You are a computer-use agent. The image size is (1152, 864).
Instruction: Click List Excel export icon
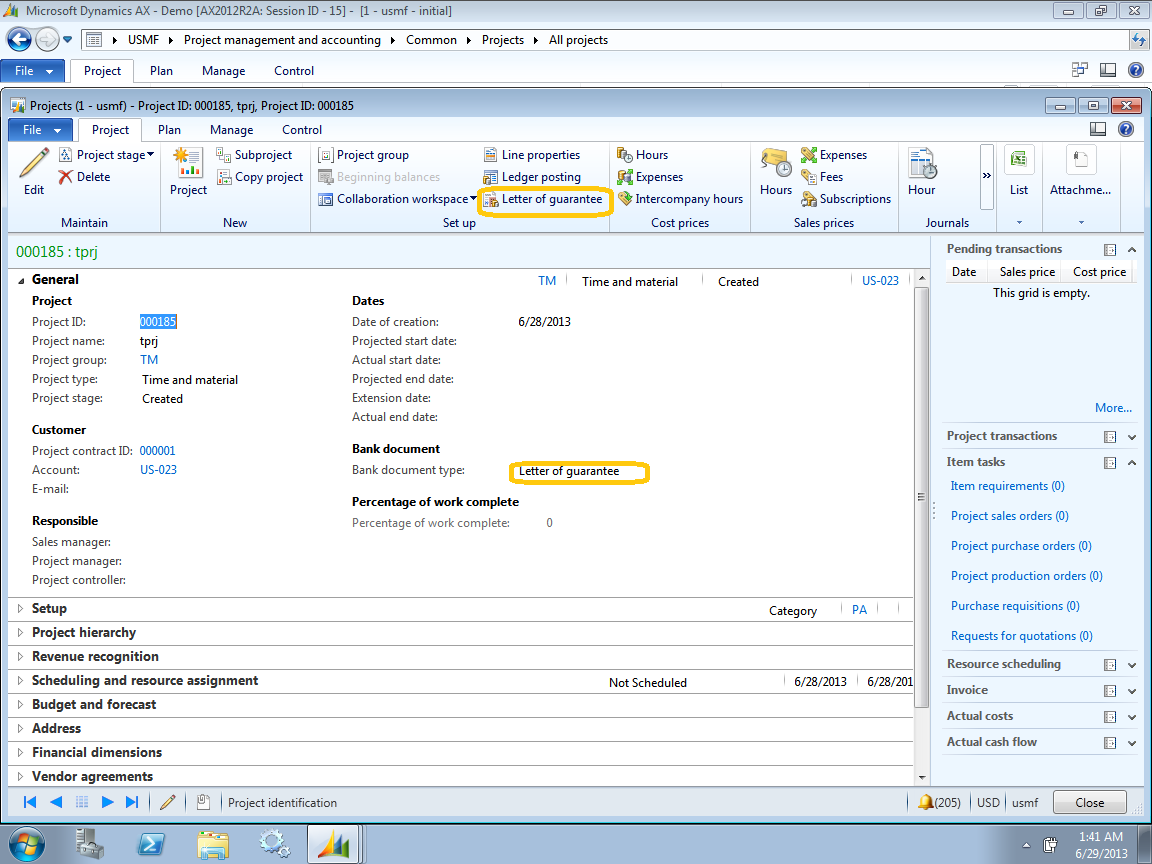click(x=1019, y=159)
